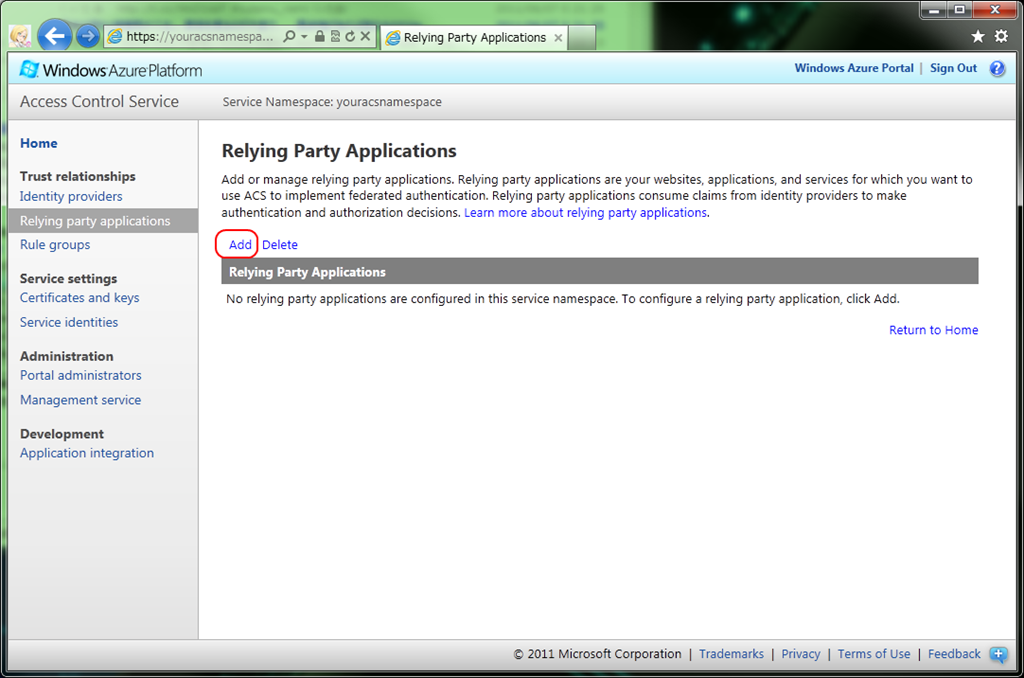Click the feedback speech bubble icon
The image size is (1024, 678).
click(998, 655)
